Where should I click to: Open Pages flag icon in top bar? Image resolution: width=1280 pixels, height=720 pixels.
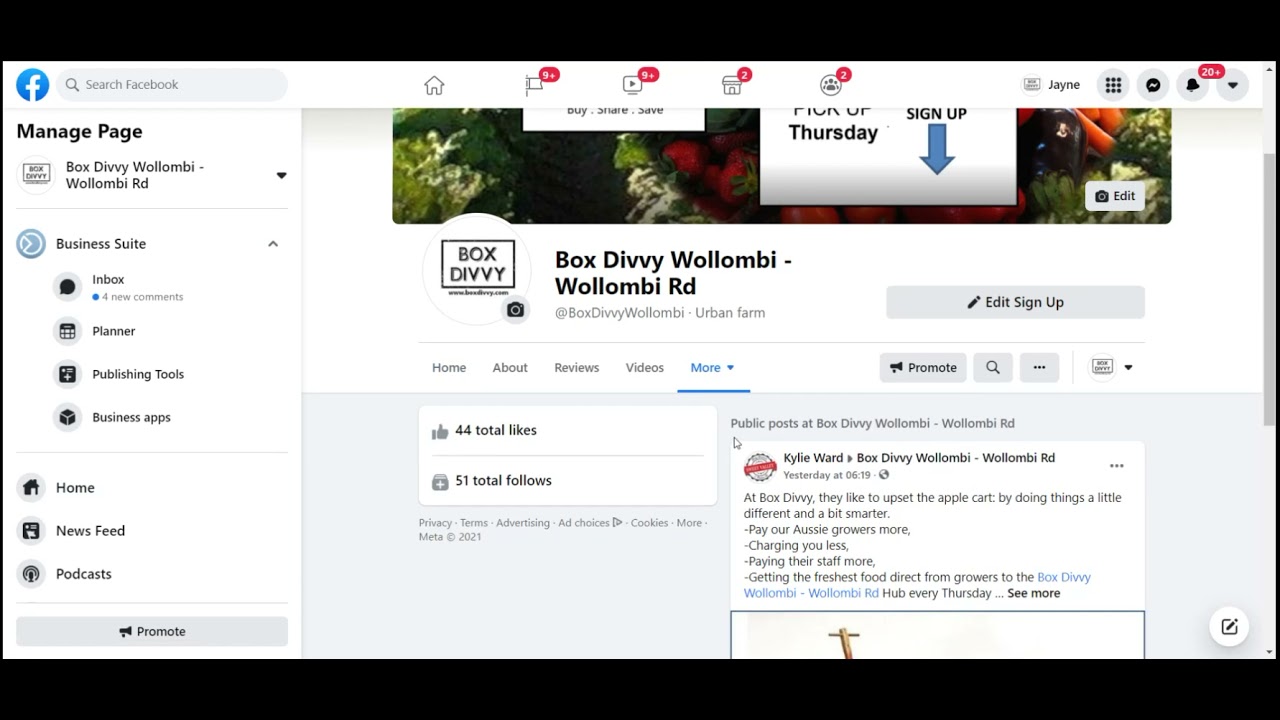tap(534, 85)
